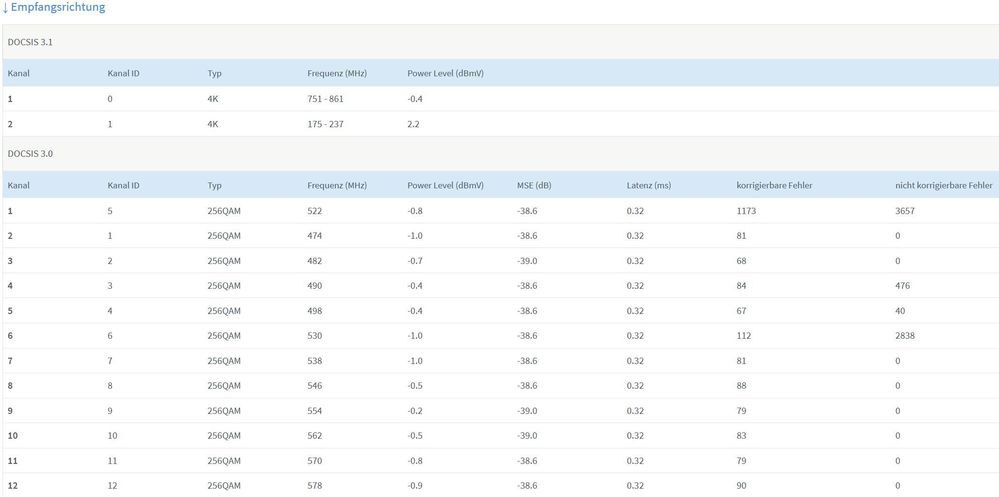
Task: Click the correctable errors value 1173
Action: 746,210
